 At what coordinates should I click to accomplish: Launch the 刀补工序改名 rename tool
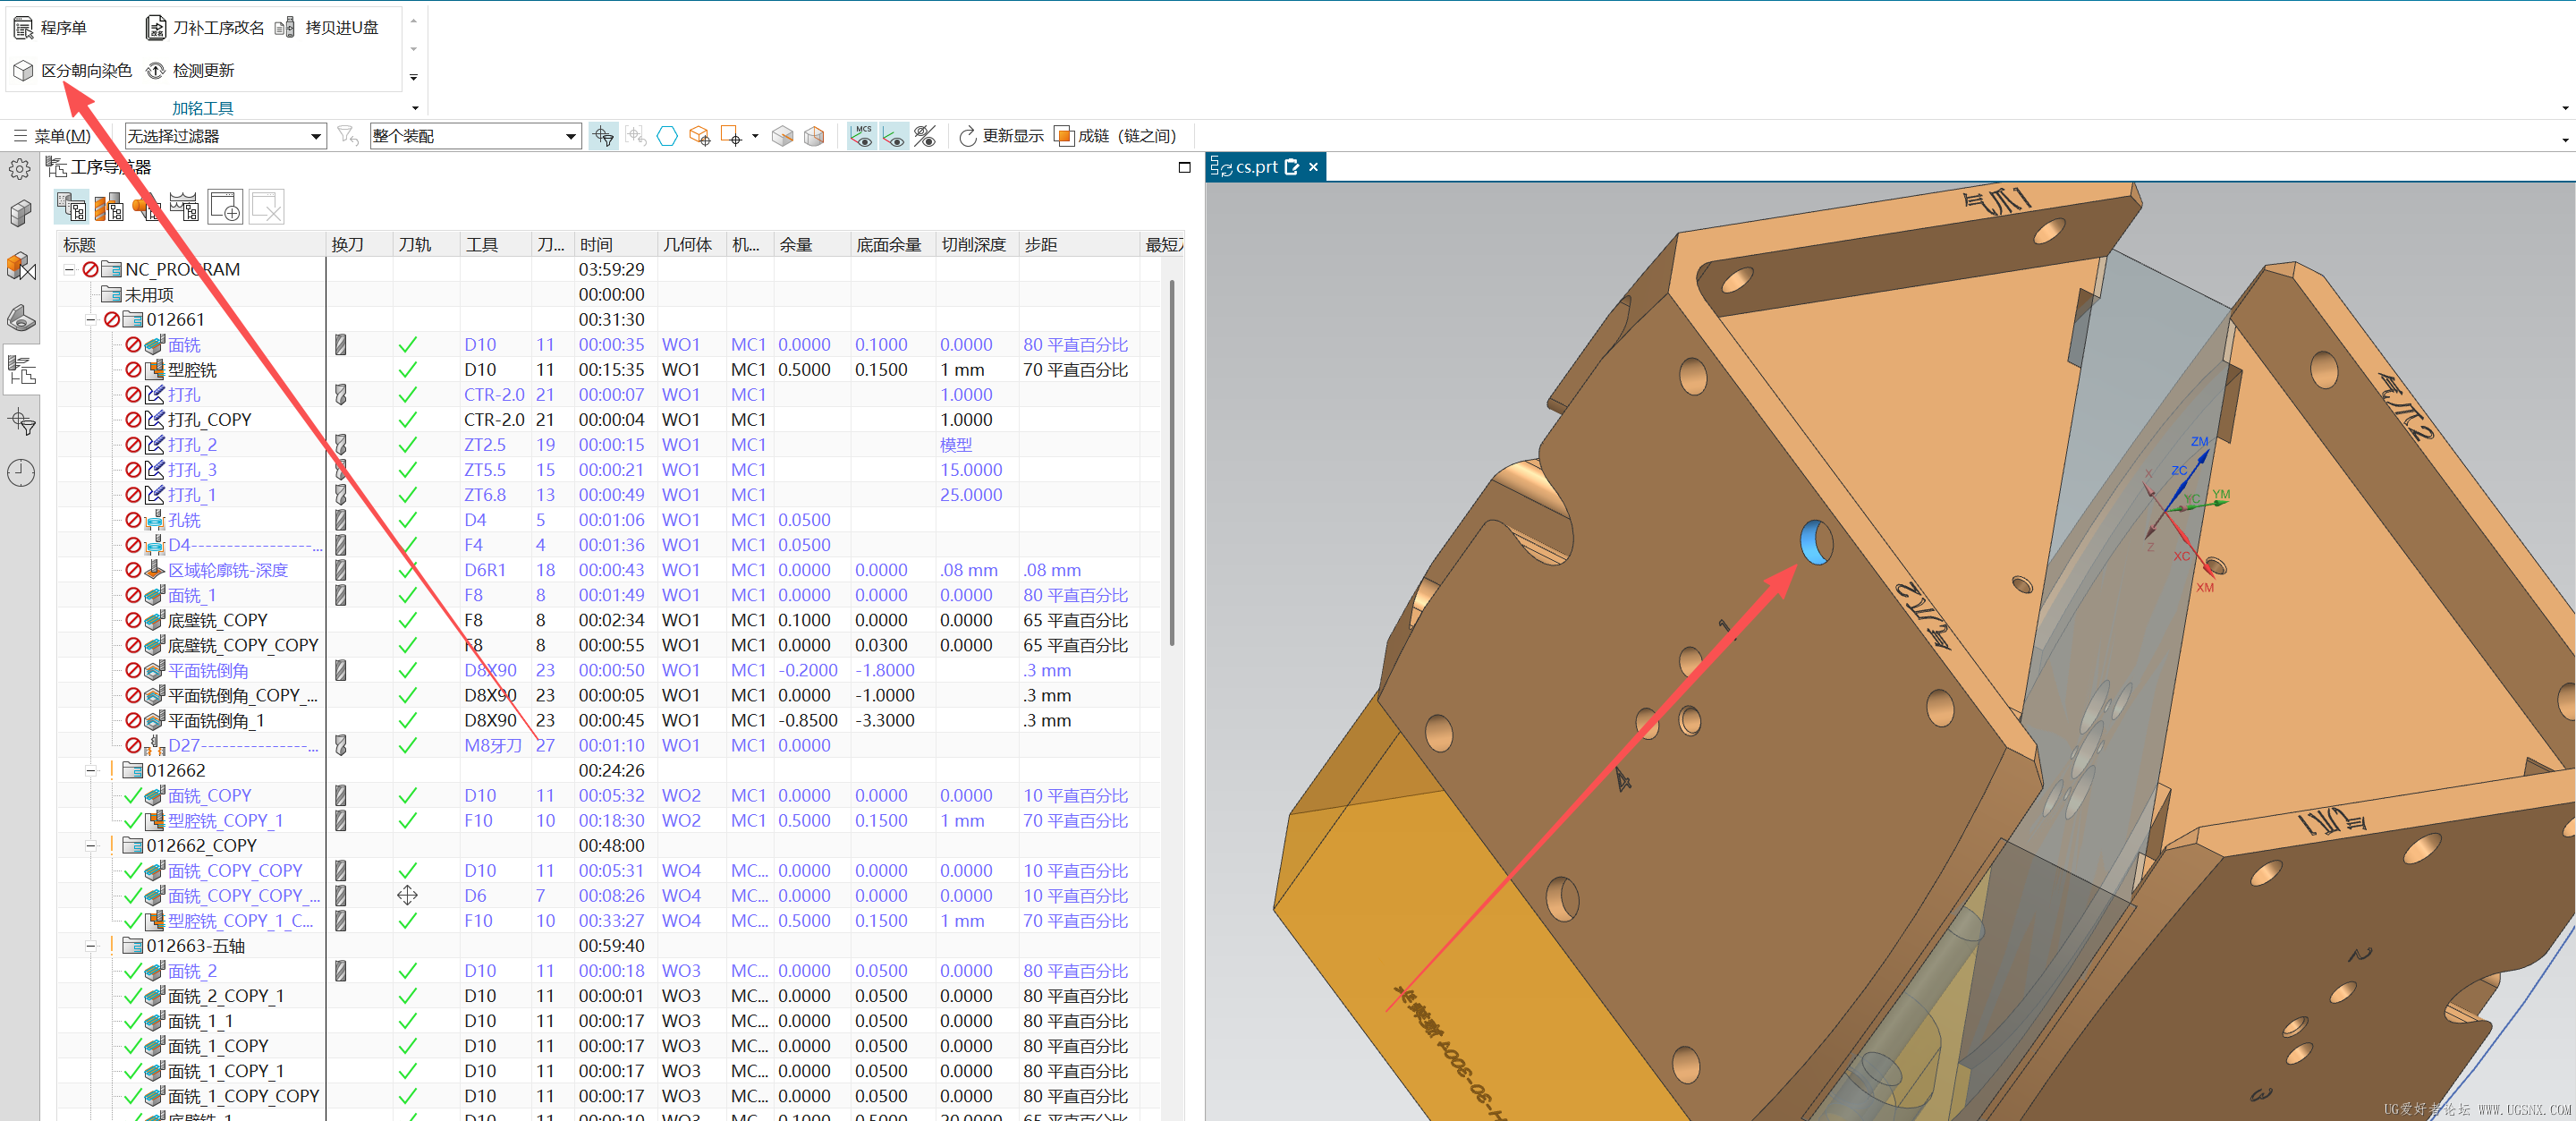[x=205, y=27]
